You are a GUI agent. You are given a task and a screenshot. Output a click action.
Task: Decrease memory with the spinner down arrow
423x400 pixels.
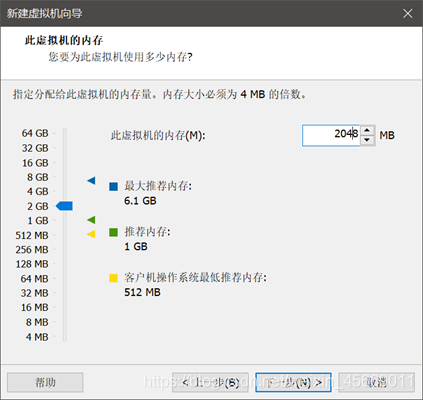(x=367, y=140)
